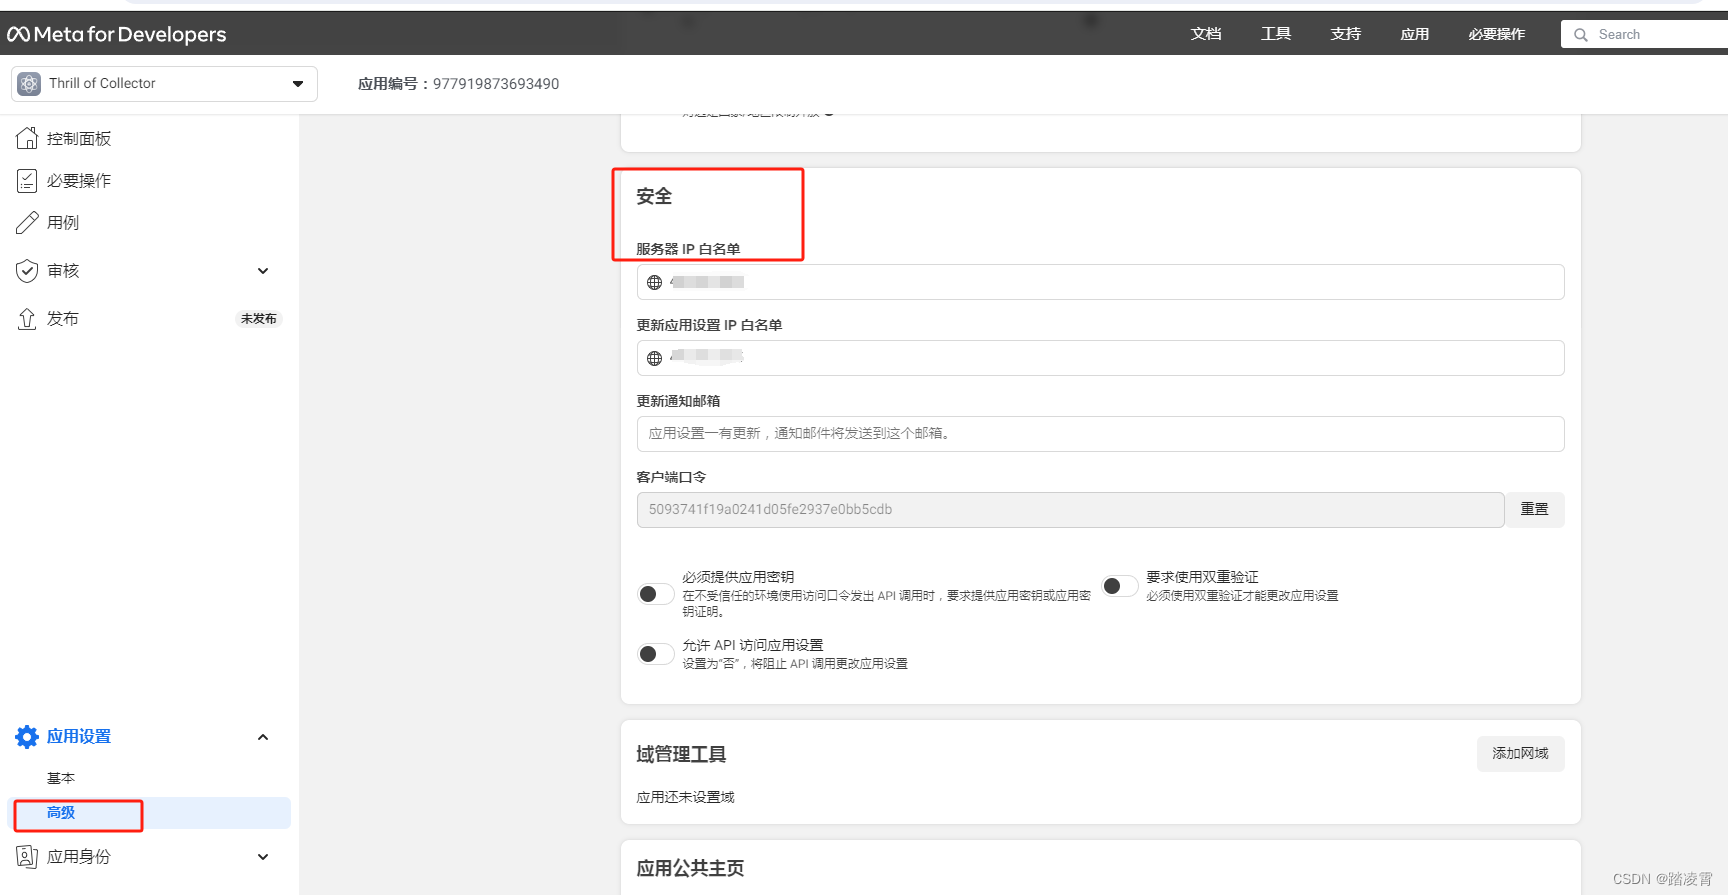Click the globe icon in 更新应用设置 IP 白名单 field
The height and width of the screenshot is (895, 1728).
pos(654,358)
